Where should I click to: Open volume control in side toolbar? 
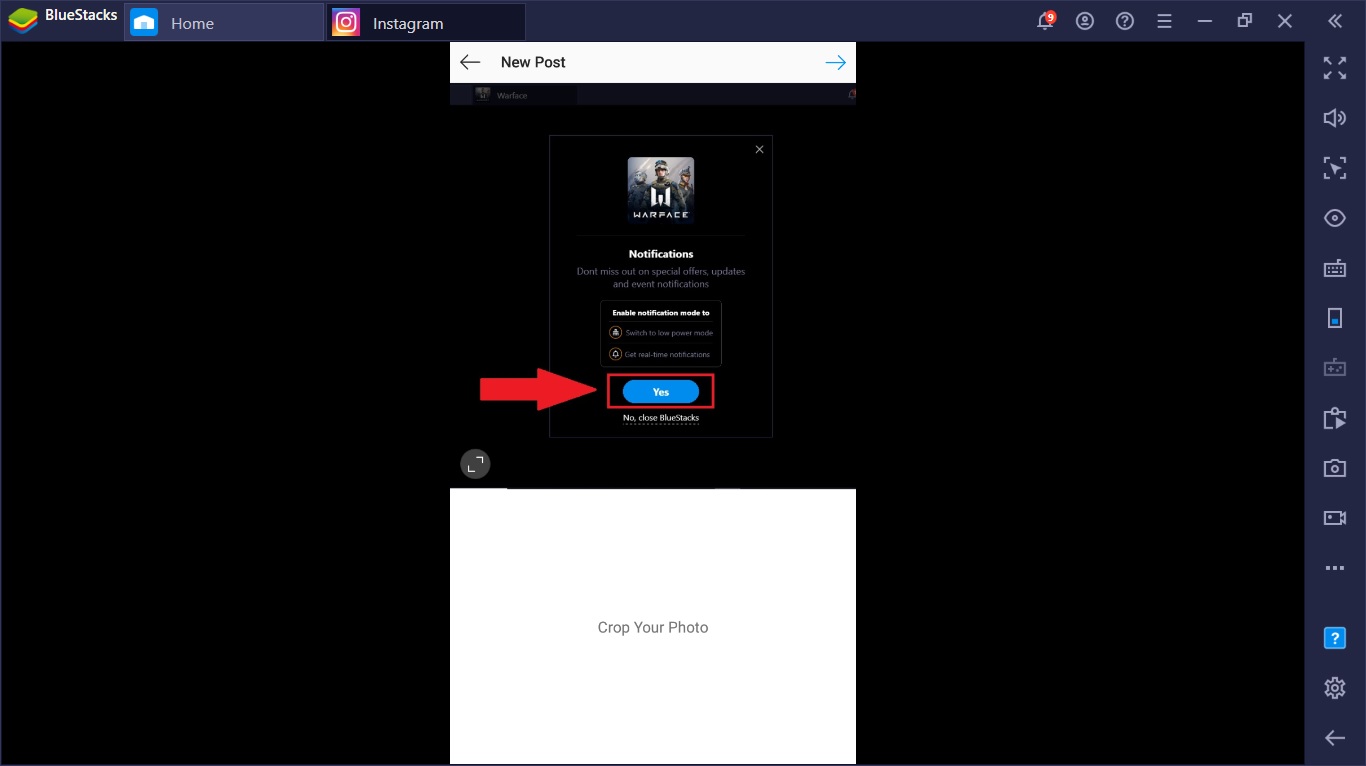1335,118
